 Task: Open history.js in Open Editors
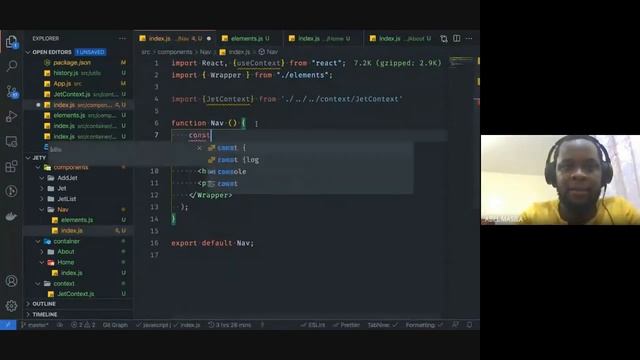point(79,73)
